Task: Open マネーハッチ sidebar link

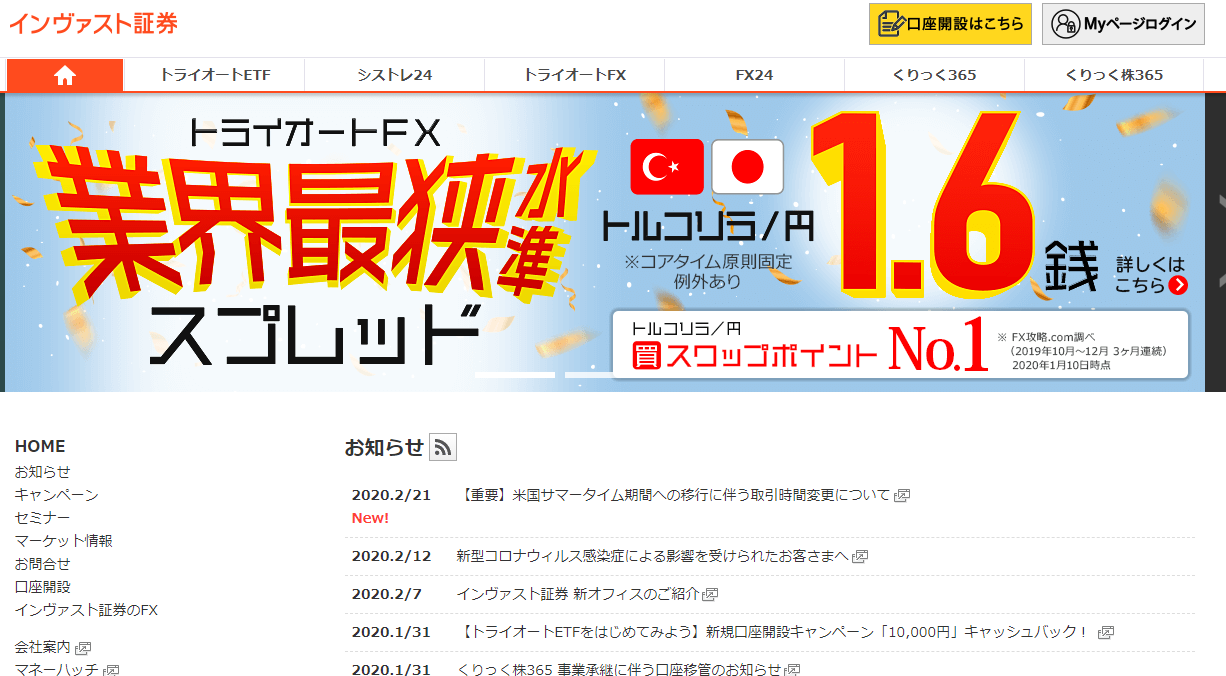Action: 57,670
